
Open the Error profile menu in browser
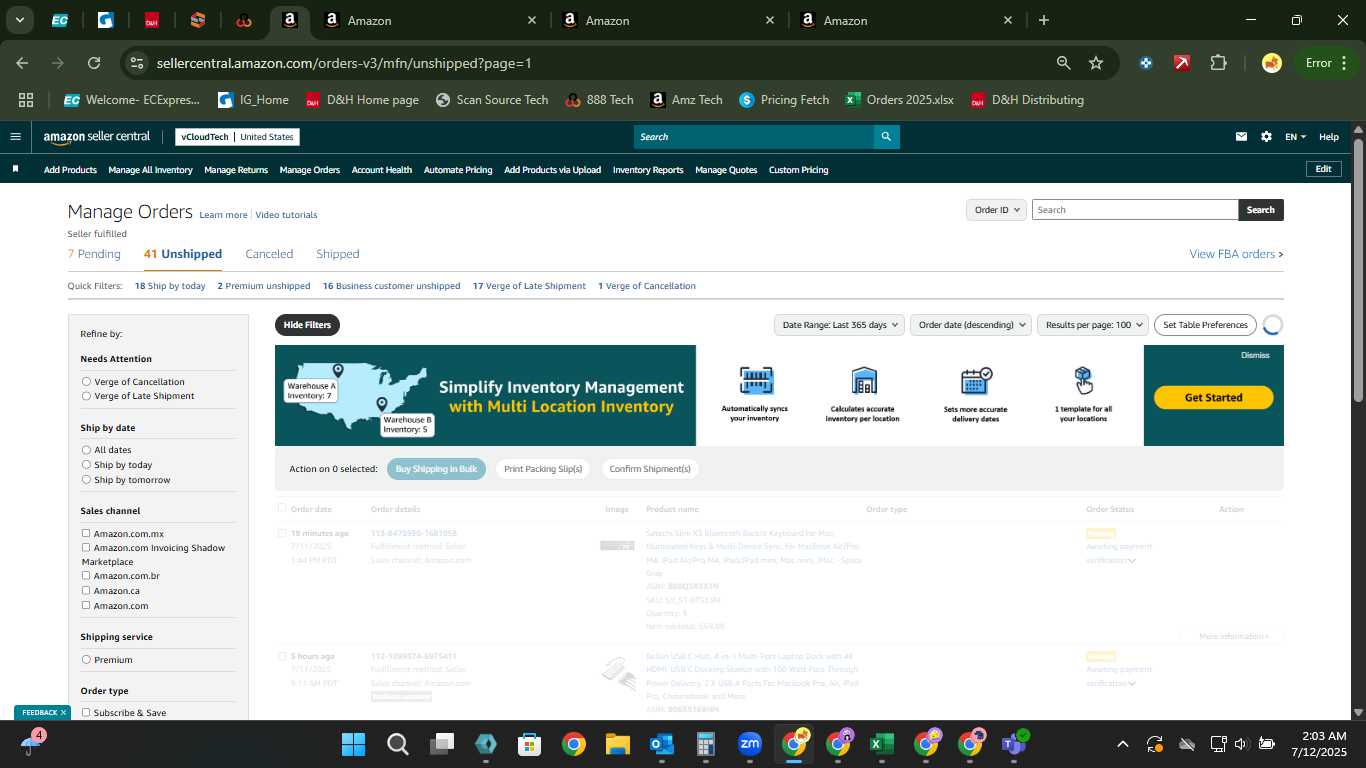(1325, 63)
